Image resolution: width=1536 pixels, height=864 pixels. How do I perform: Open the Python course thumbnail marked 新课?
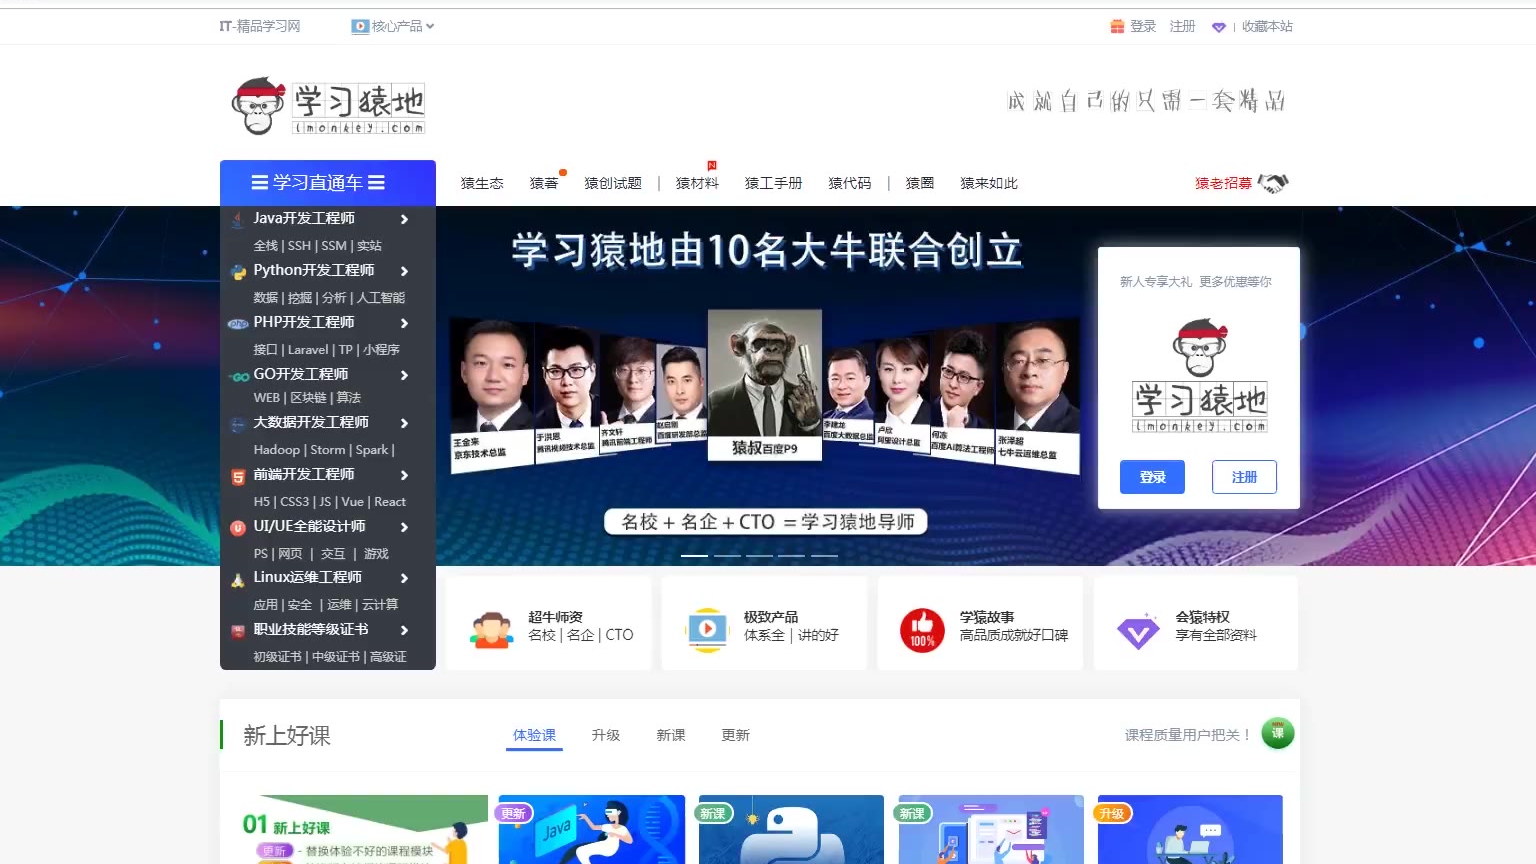click(x=791, y=829)
